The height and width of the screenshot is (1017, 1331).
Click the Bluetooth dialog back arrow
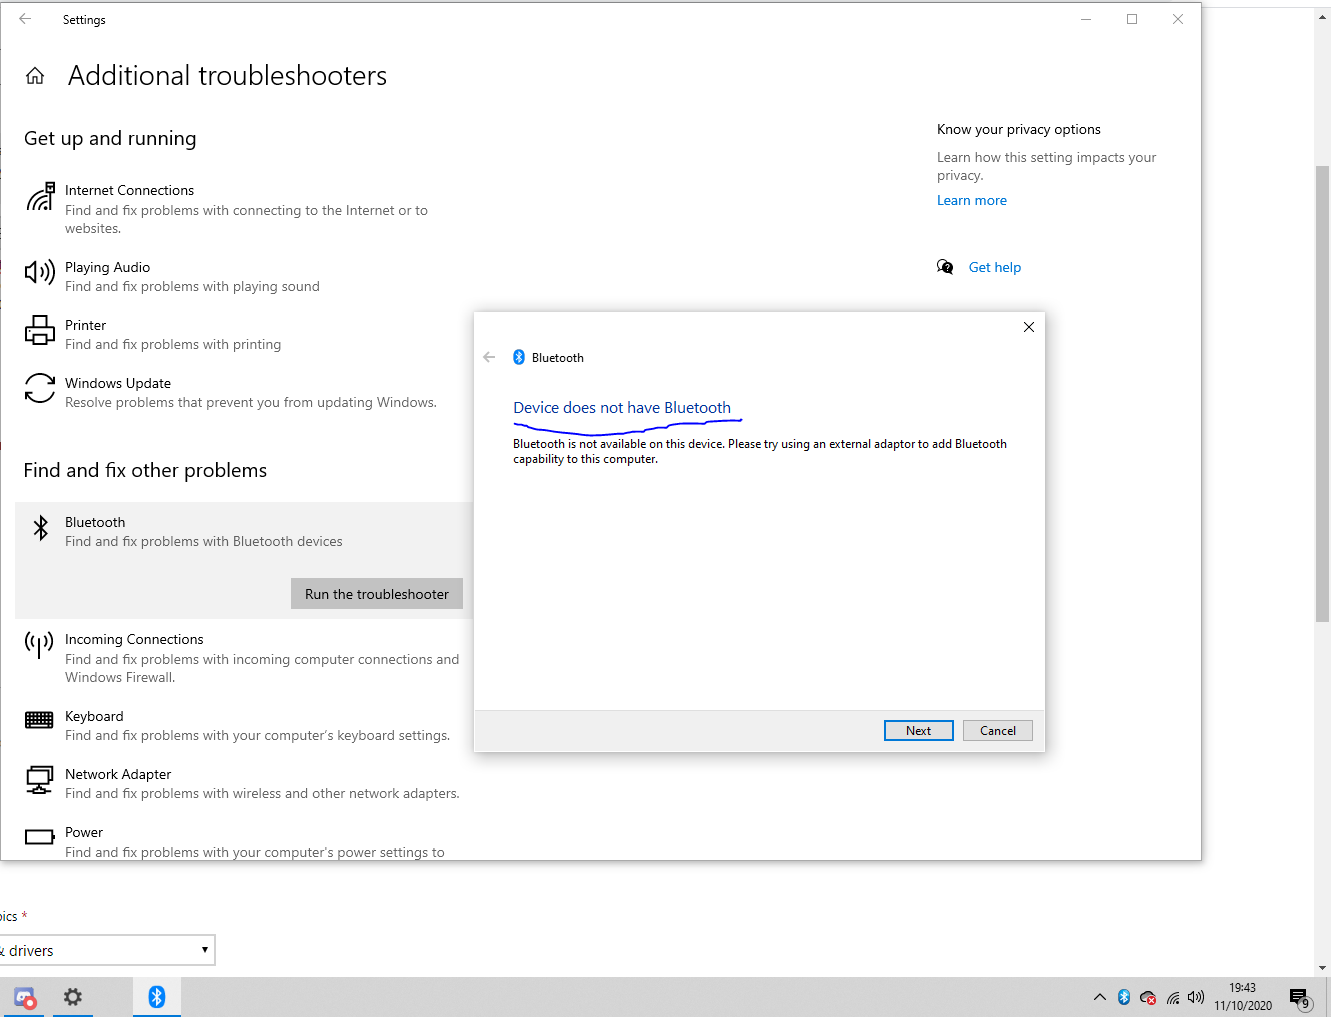point(489,357)
